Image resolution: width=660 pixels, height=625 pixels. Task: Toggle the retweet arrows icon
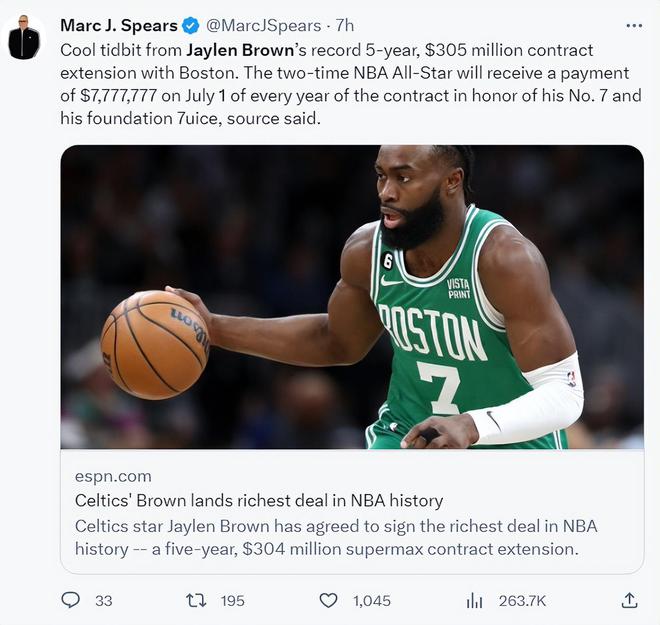click(196, 601)
